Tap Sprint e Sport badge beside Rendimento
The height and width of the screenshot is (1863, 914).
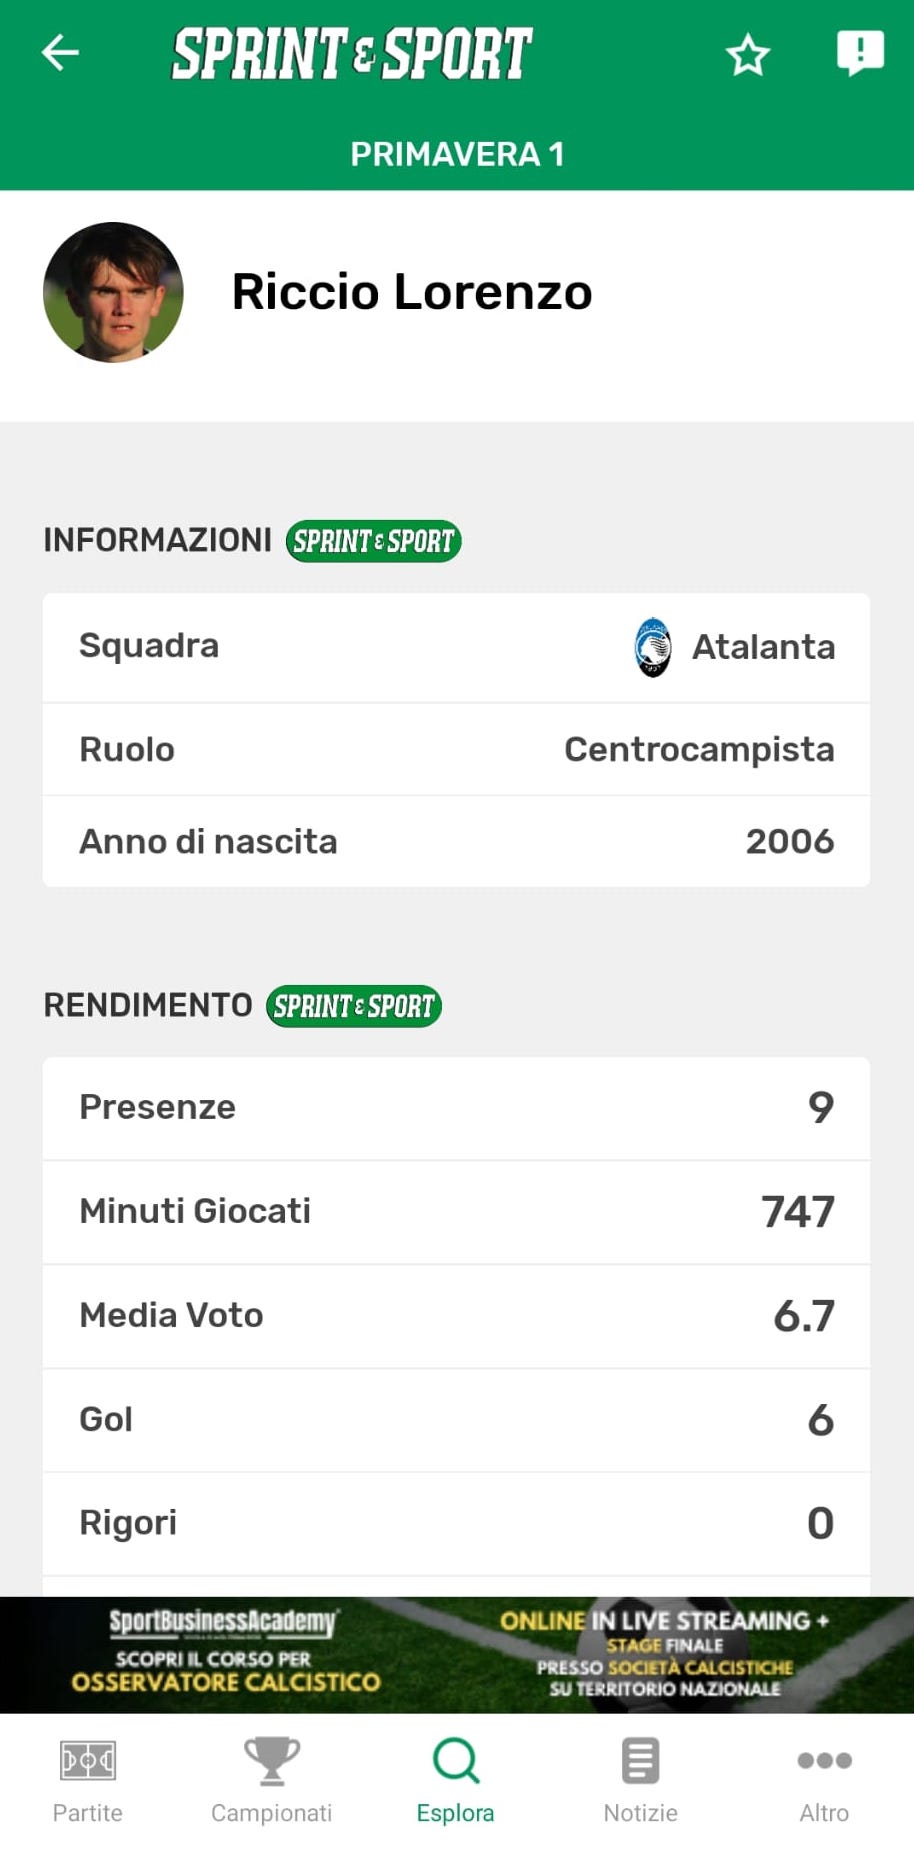[x=353, y=1006]
